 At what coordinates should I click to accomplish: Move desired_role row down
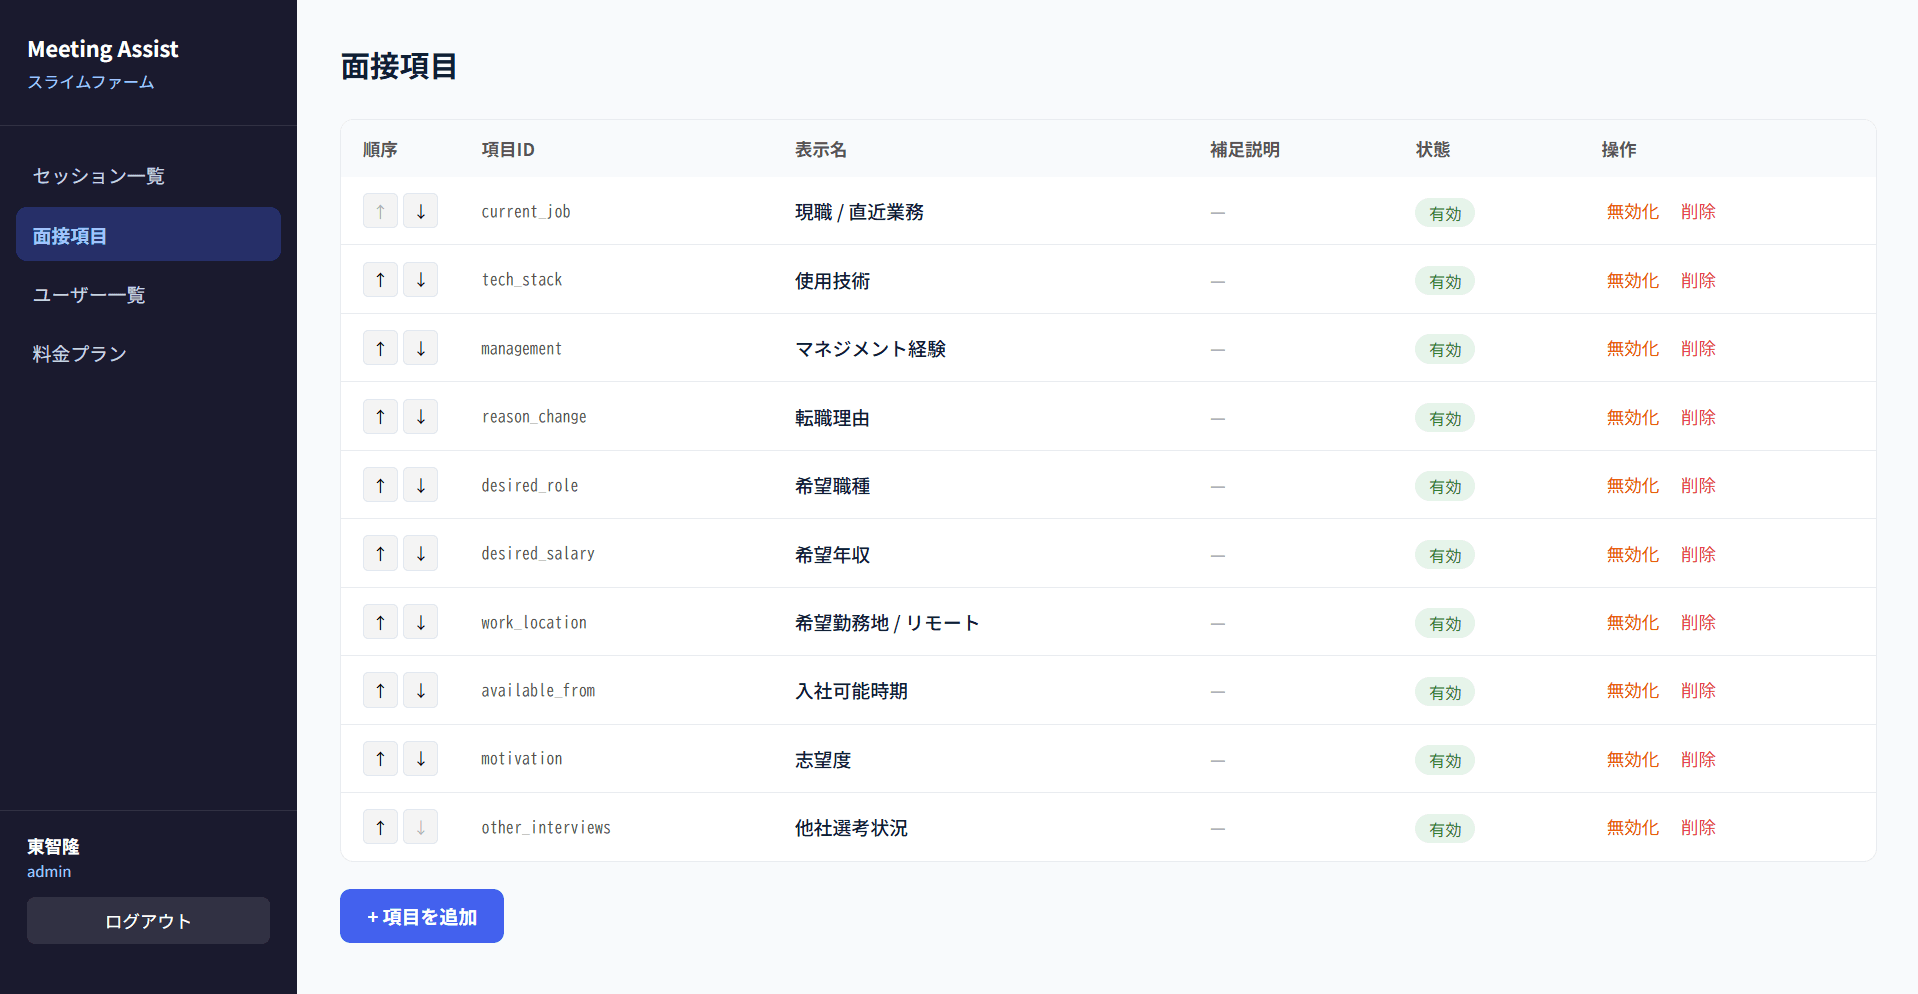(420, 485)
